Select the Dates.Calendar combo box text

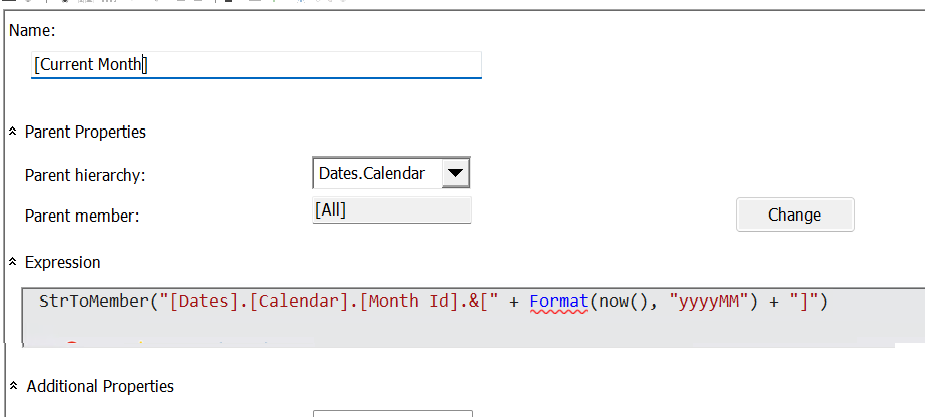[372, 174]
